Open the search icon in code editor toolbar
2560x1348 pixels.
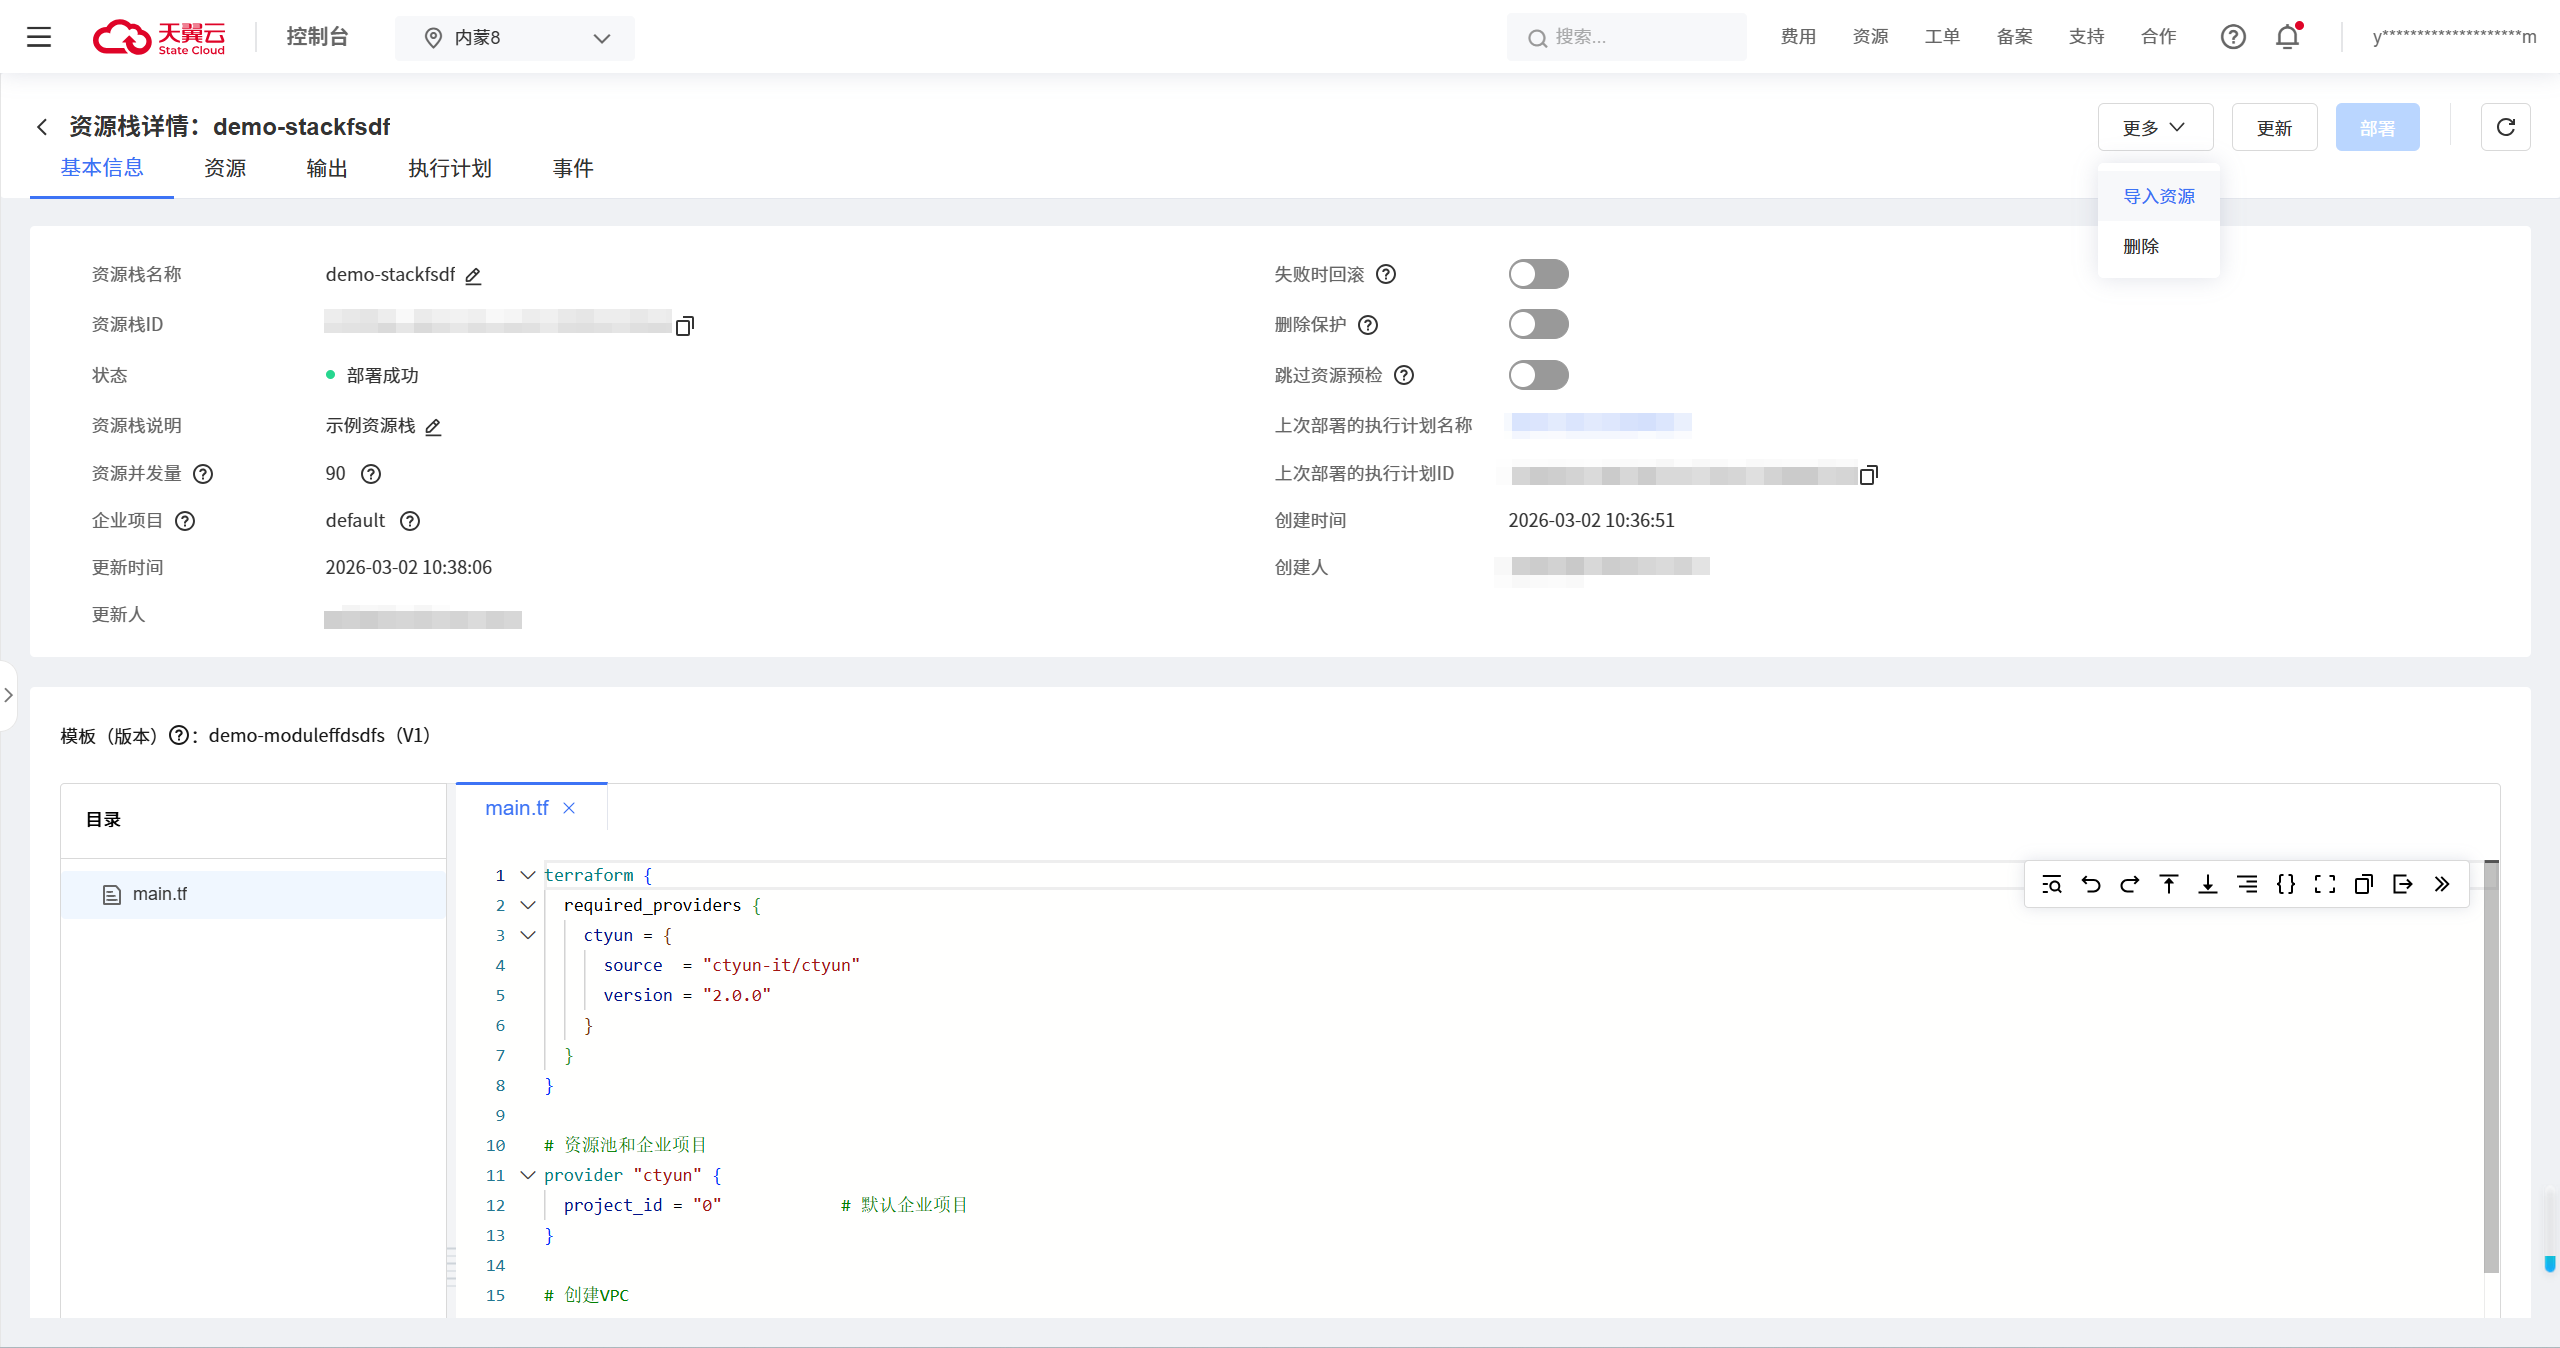coord(2051,884)
